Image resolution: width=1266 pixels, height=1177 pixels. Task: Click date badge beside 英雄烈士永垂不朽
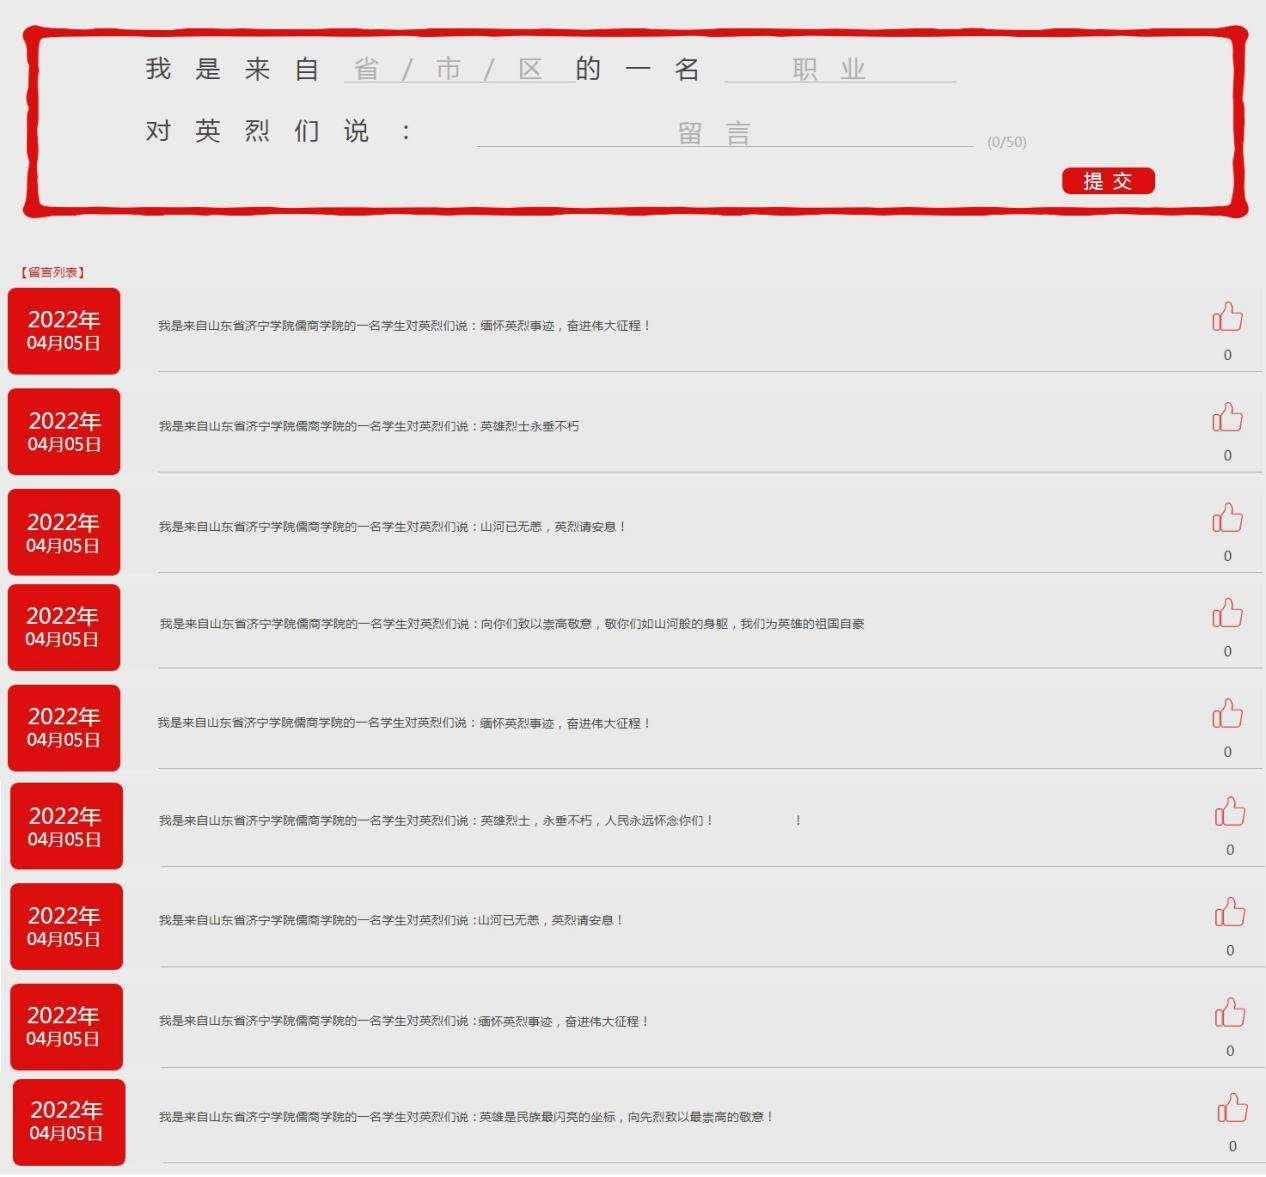coord(64,432)
